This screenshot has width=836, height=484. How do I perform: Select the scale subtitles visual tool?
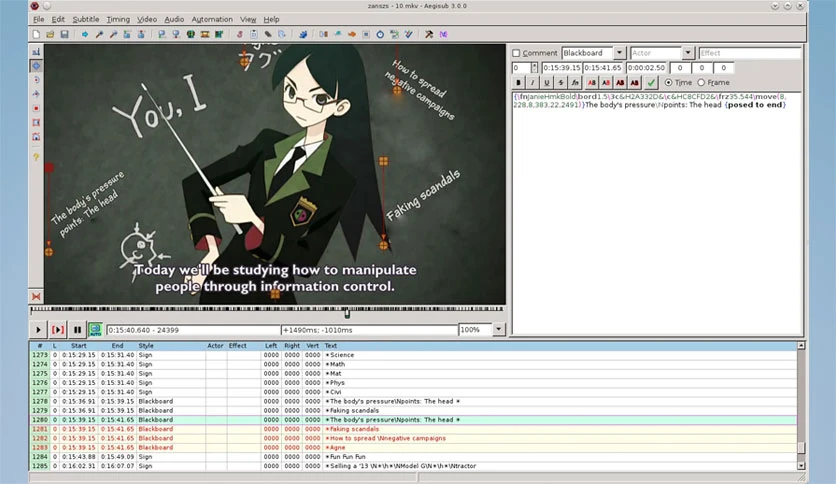tap(36, 108)
